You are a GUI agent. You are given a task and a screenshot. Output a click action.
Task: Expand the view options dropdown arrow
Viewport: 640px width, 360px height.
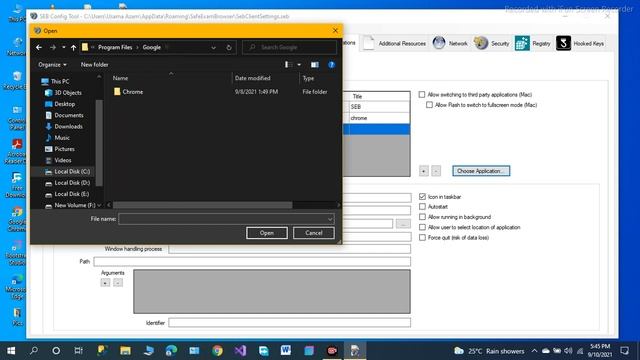pos(299,64)
